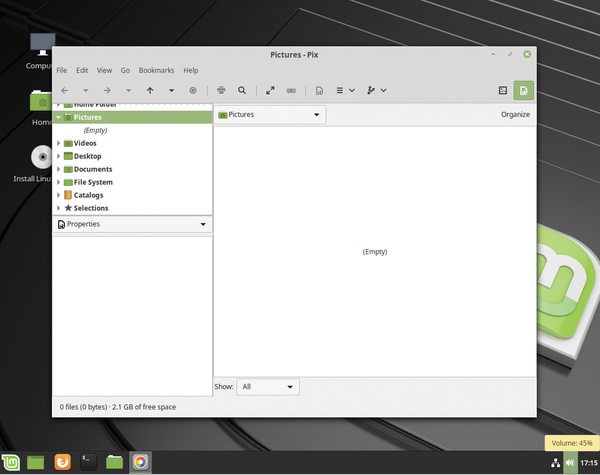Open the View menu
Viewport: 600px width, 475px height.
(104, 70)
